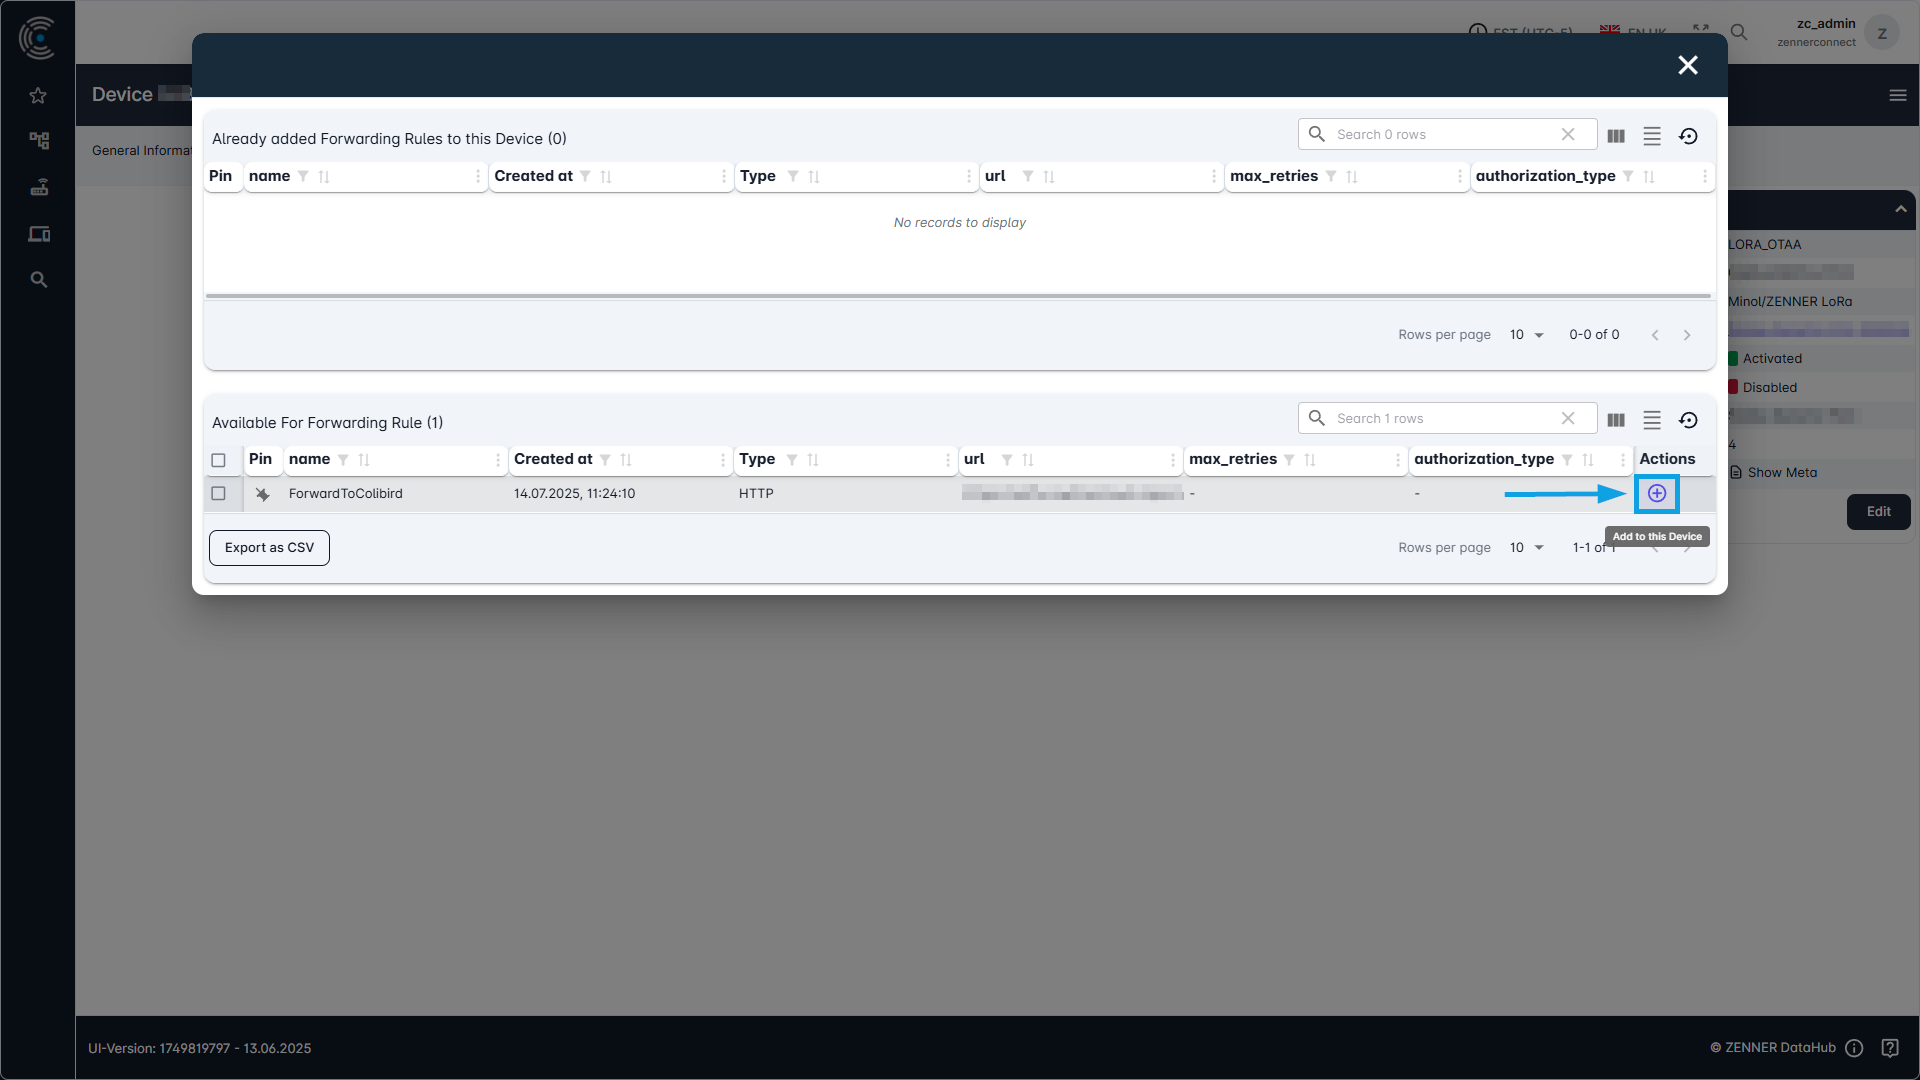Open search using the magnifier sidebar icon
This screenshot has height=1080, width=1920.
coord(38,280)
